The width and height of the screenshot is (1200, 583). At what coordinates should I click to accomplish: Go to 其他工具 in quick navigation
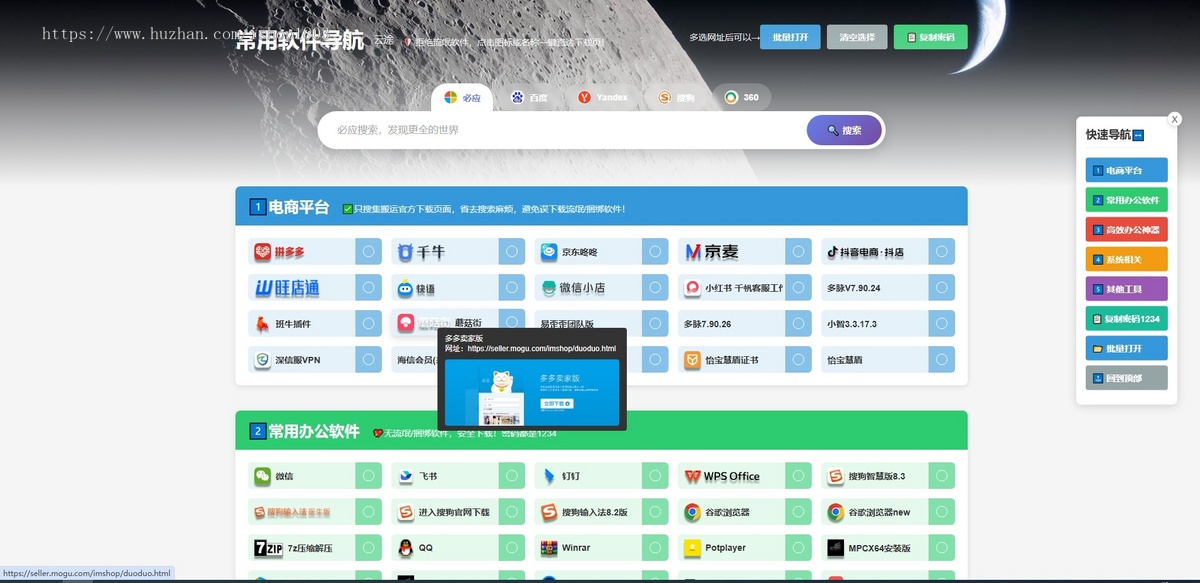(1126, 289)
